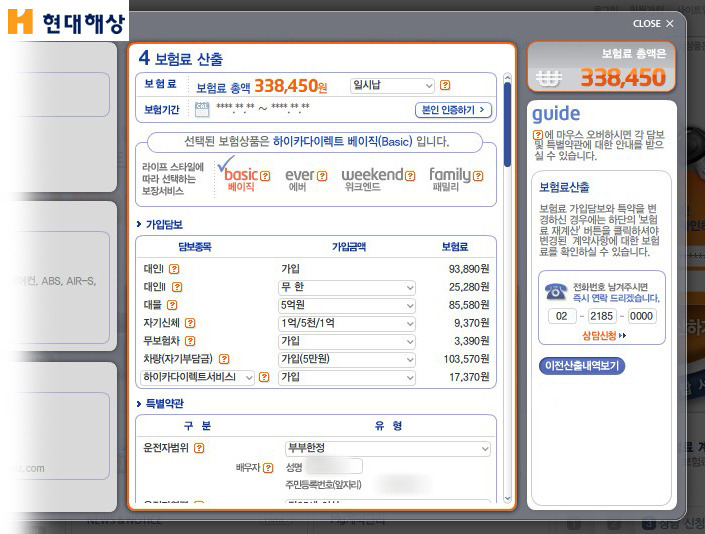Image resolution: width=705 pixels, height=534 pixels.
Task: Open the 대인II 무한 amount dropdown
Action: tap(347, 287)
